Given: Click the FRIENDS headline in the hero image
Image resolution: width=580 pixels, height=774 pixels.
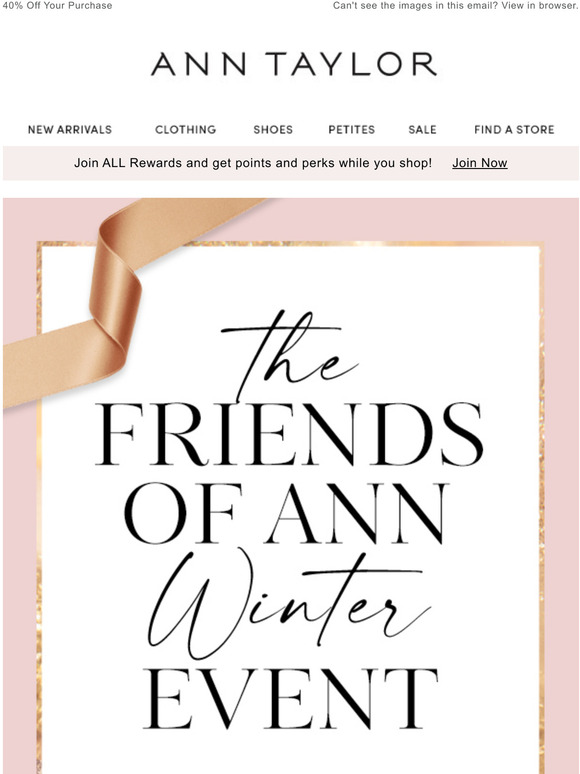Looking at the screenshot, I should 289,434.
